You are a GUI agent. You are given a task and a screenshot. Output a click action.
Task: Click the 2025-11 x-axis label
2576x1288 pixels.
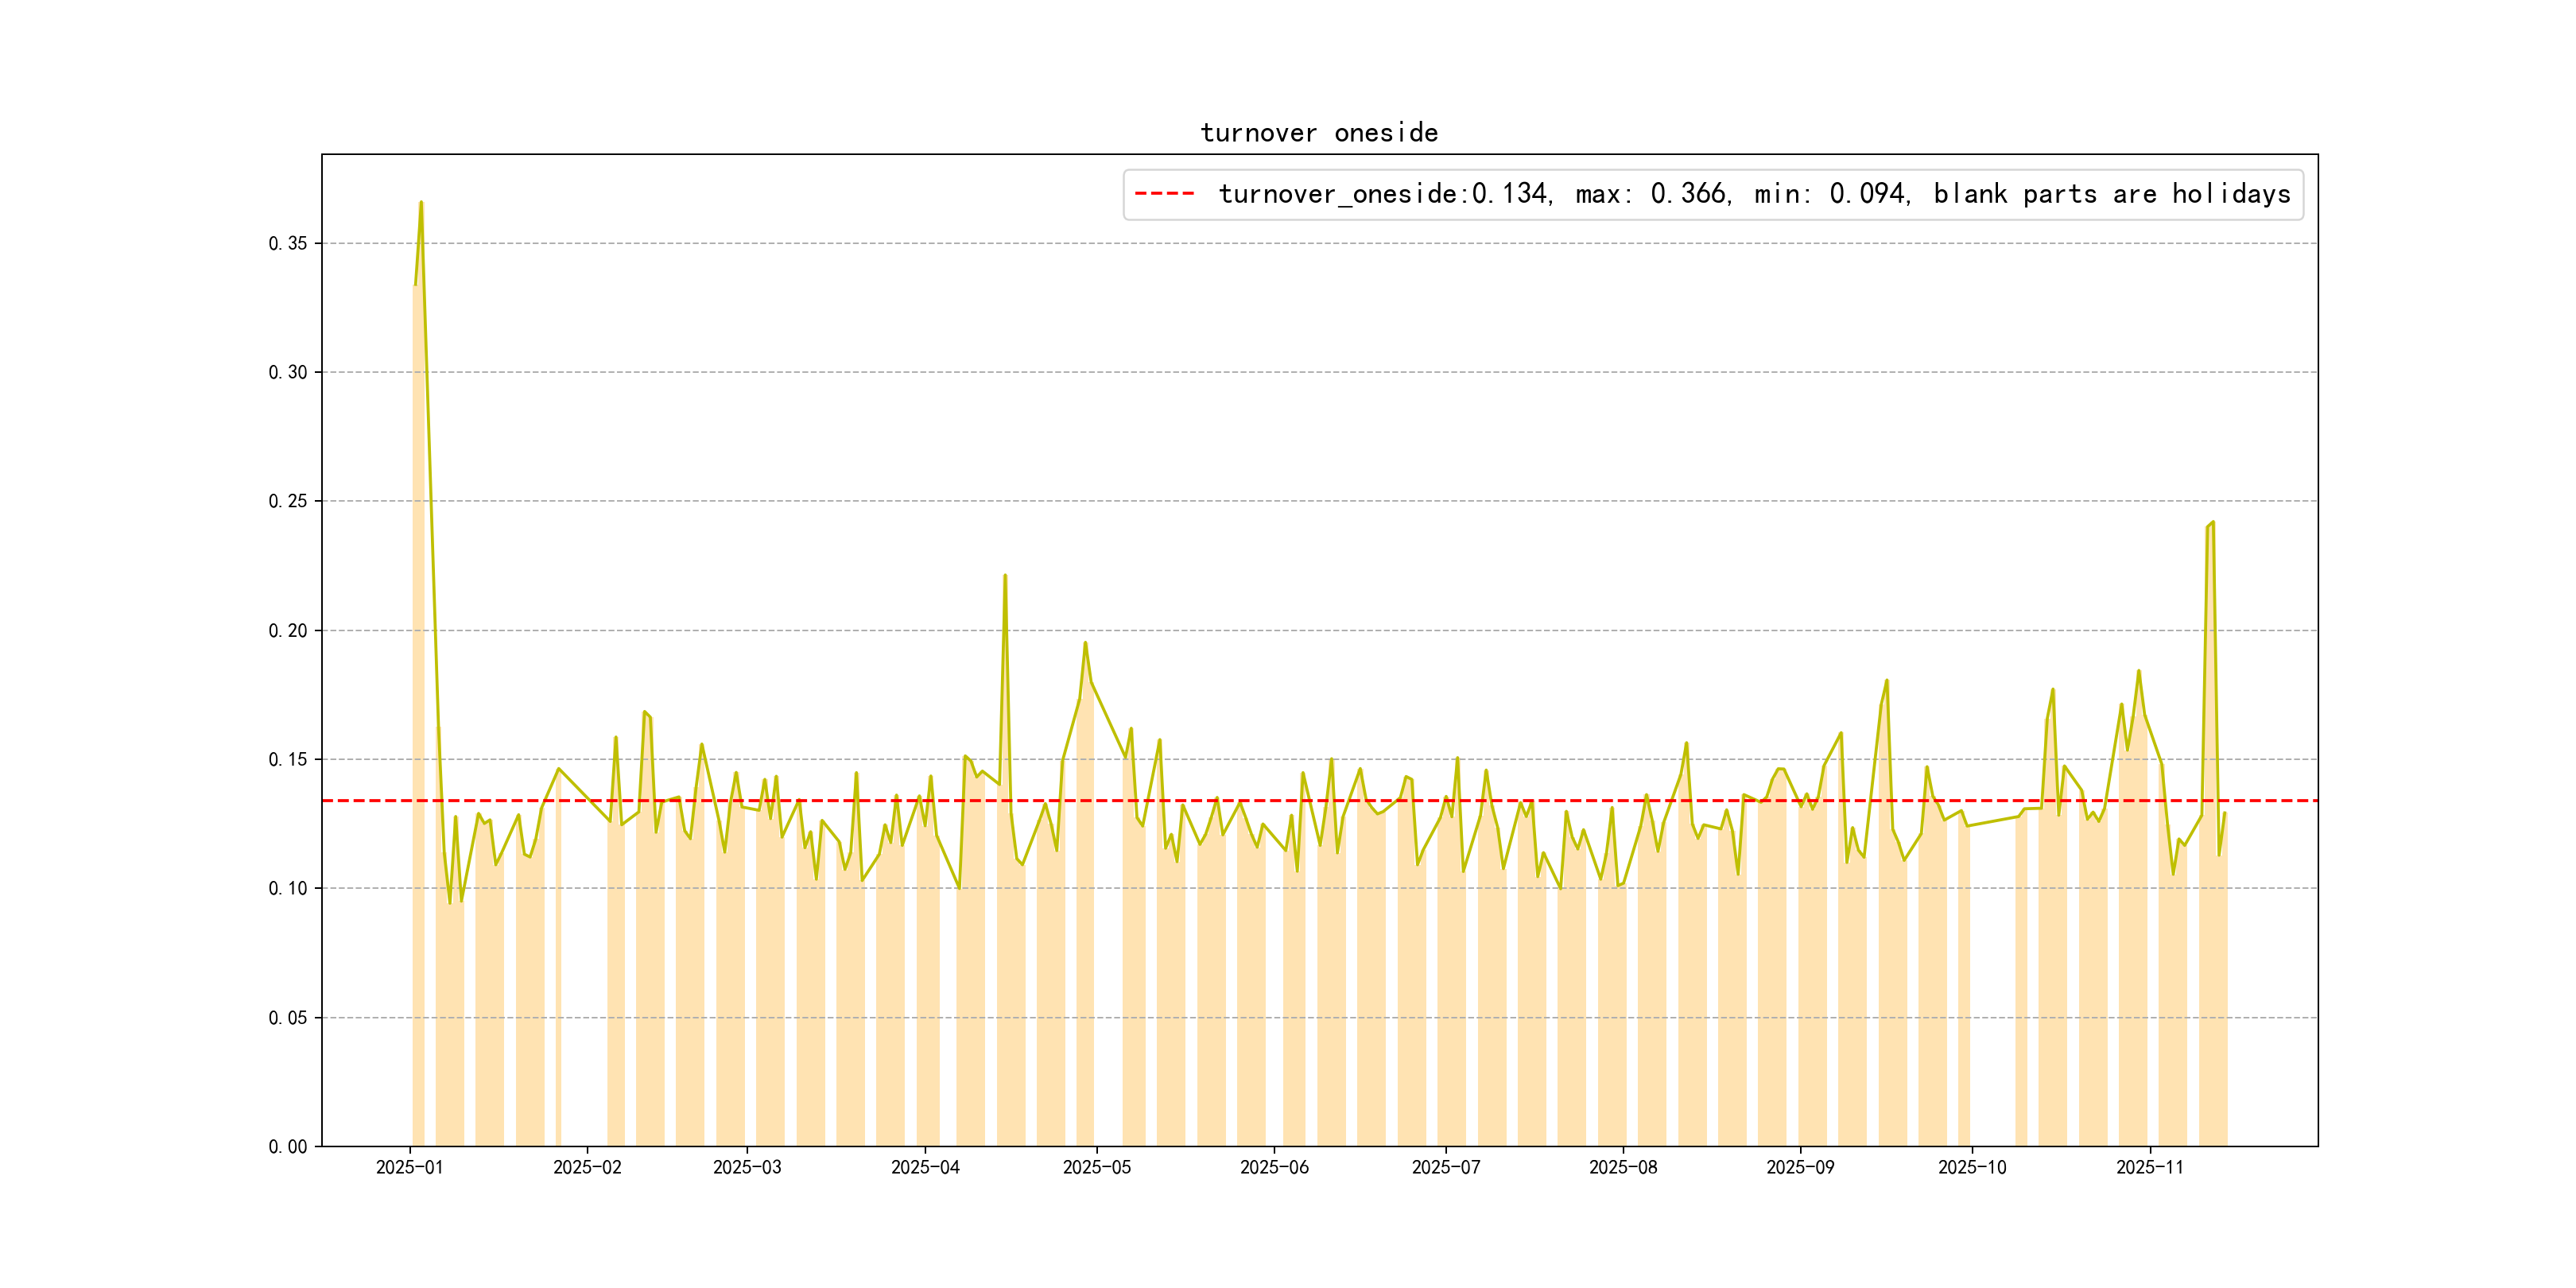[x=2150, y=1167]
